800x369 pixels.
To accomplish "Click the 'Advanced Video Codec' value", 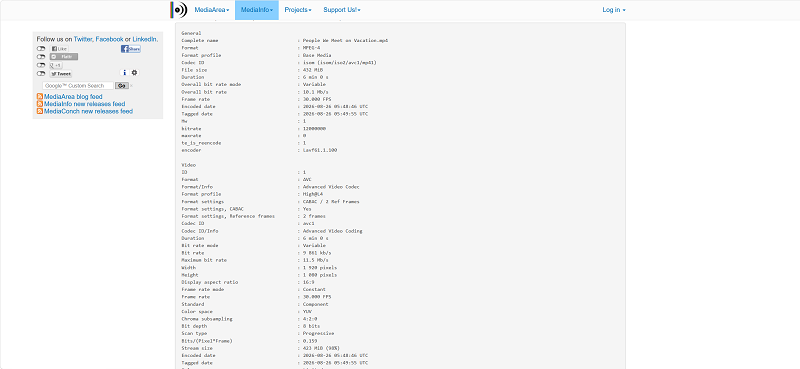I will coord(331,187).
